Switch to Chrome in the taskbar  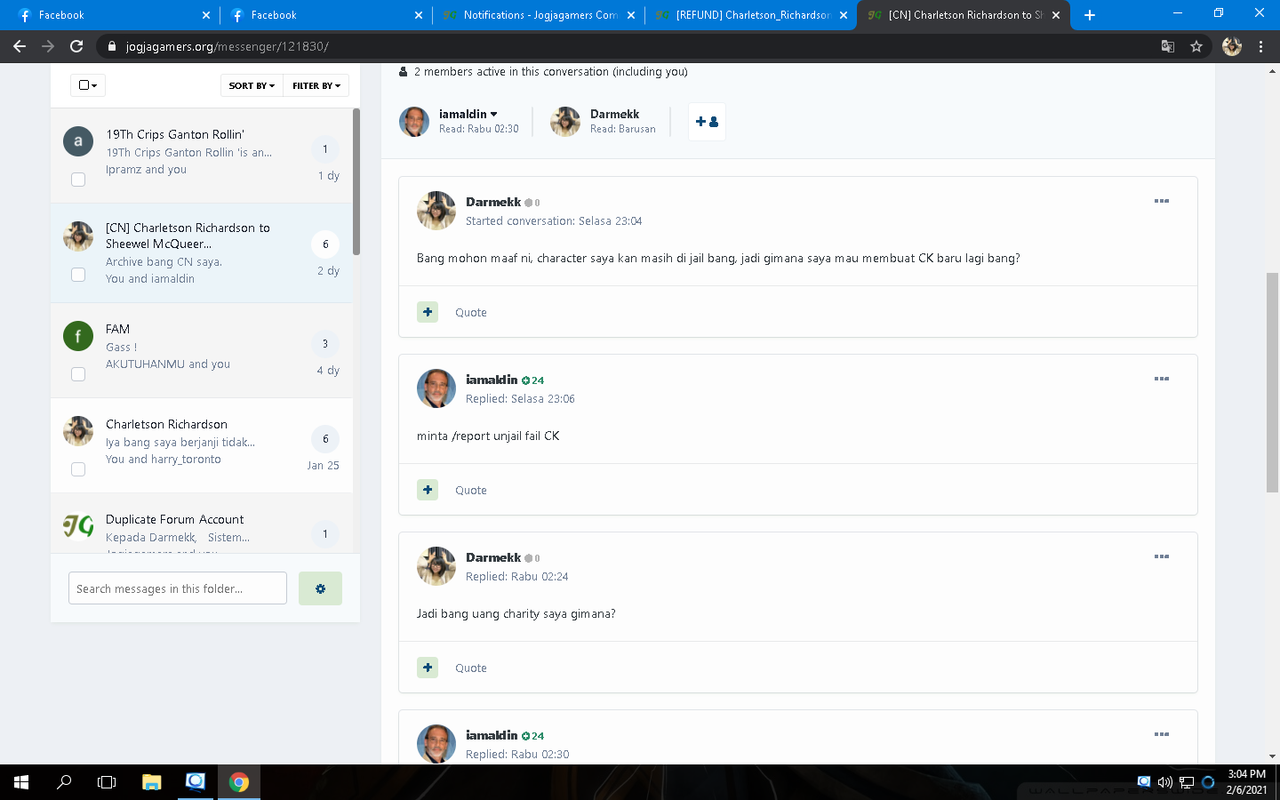(238, 782)
